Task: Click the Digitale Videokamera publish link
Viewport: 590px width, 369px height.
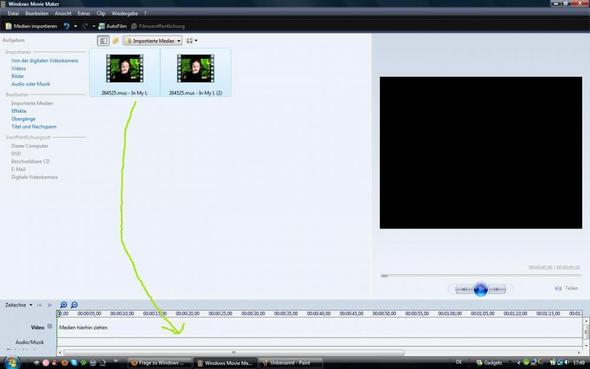Action: [34, 177]
